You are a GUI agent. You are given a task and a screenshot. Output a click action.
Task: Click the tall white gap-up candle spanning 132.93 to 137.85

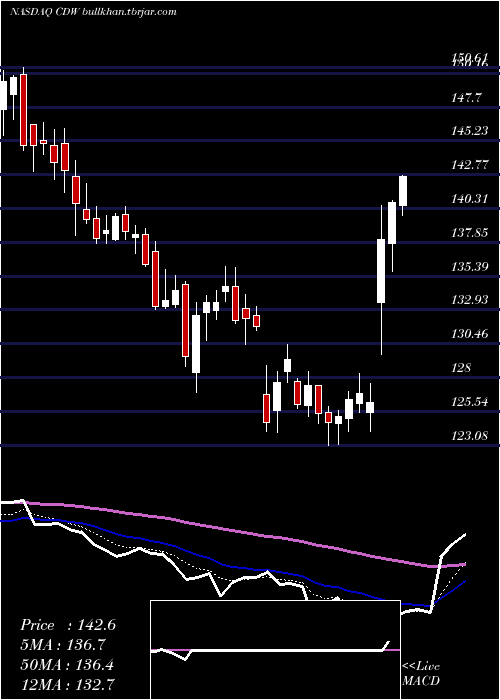tap(381, 271)
